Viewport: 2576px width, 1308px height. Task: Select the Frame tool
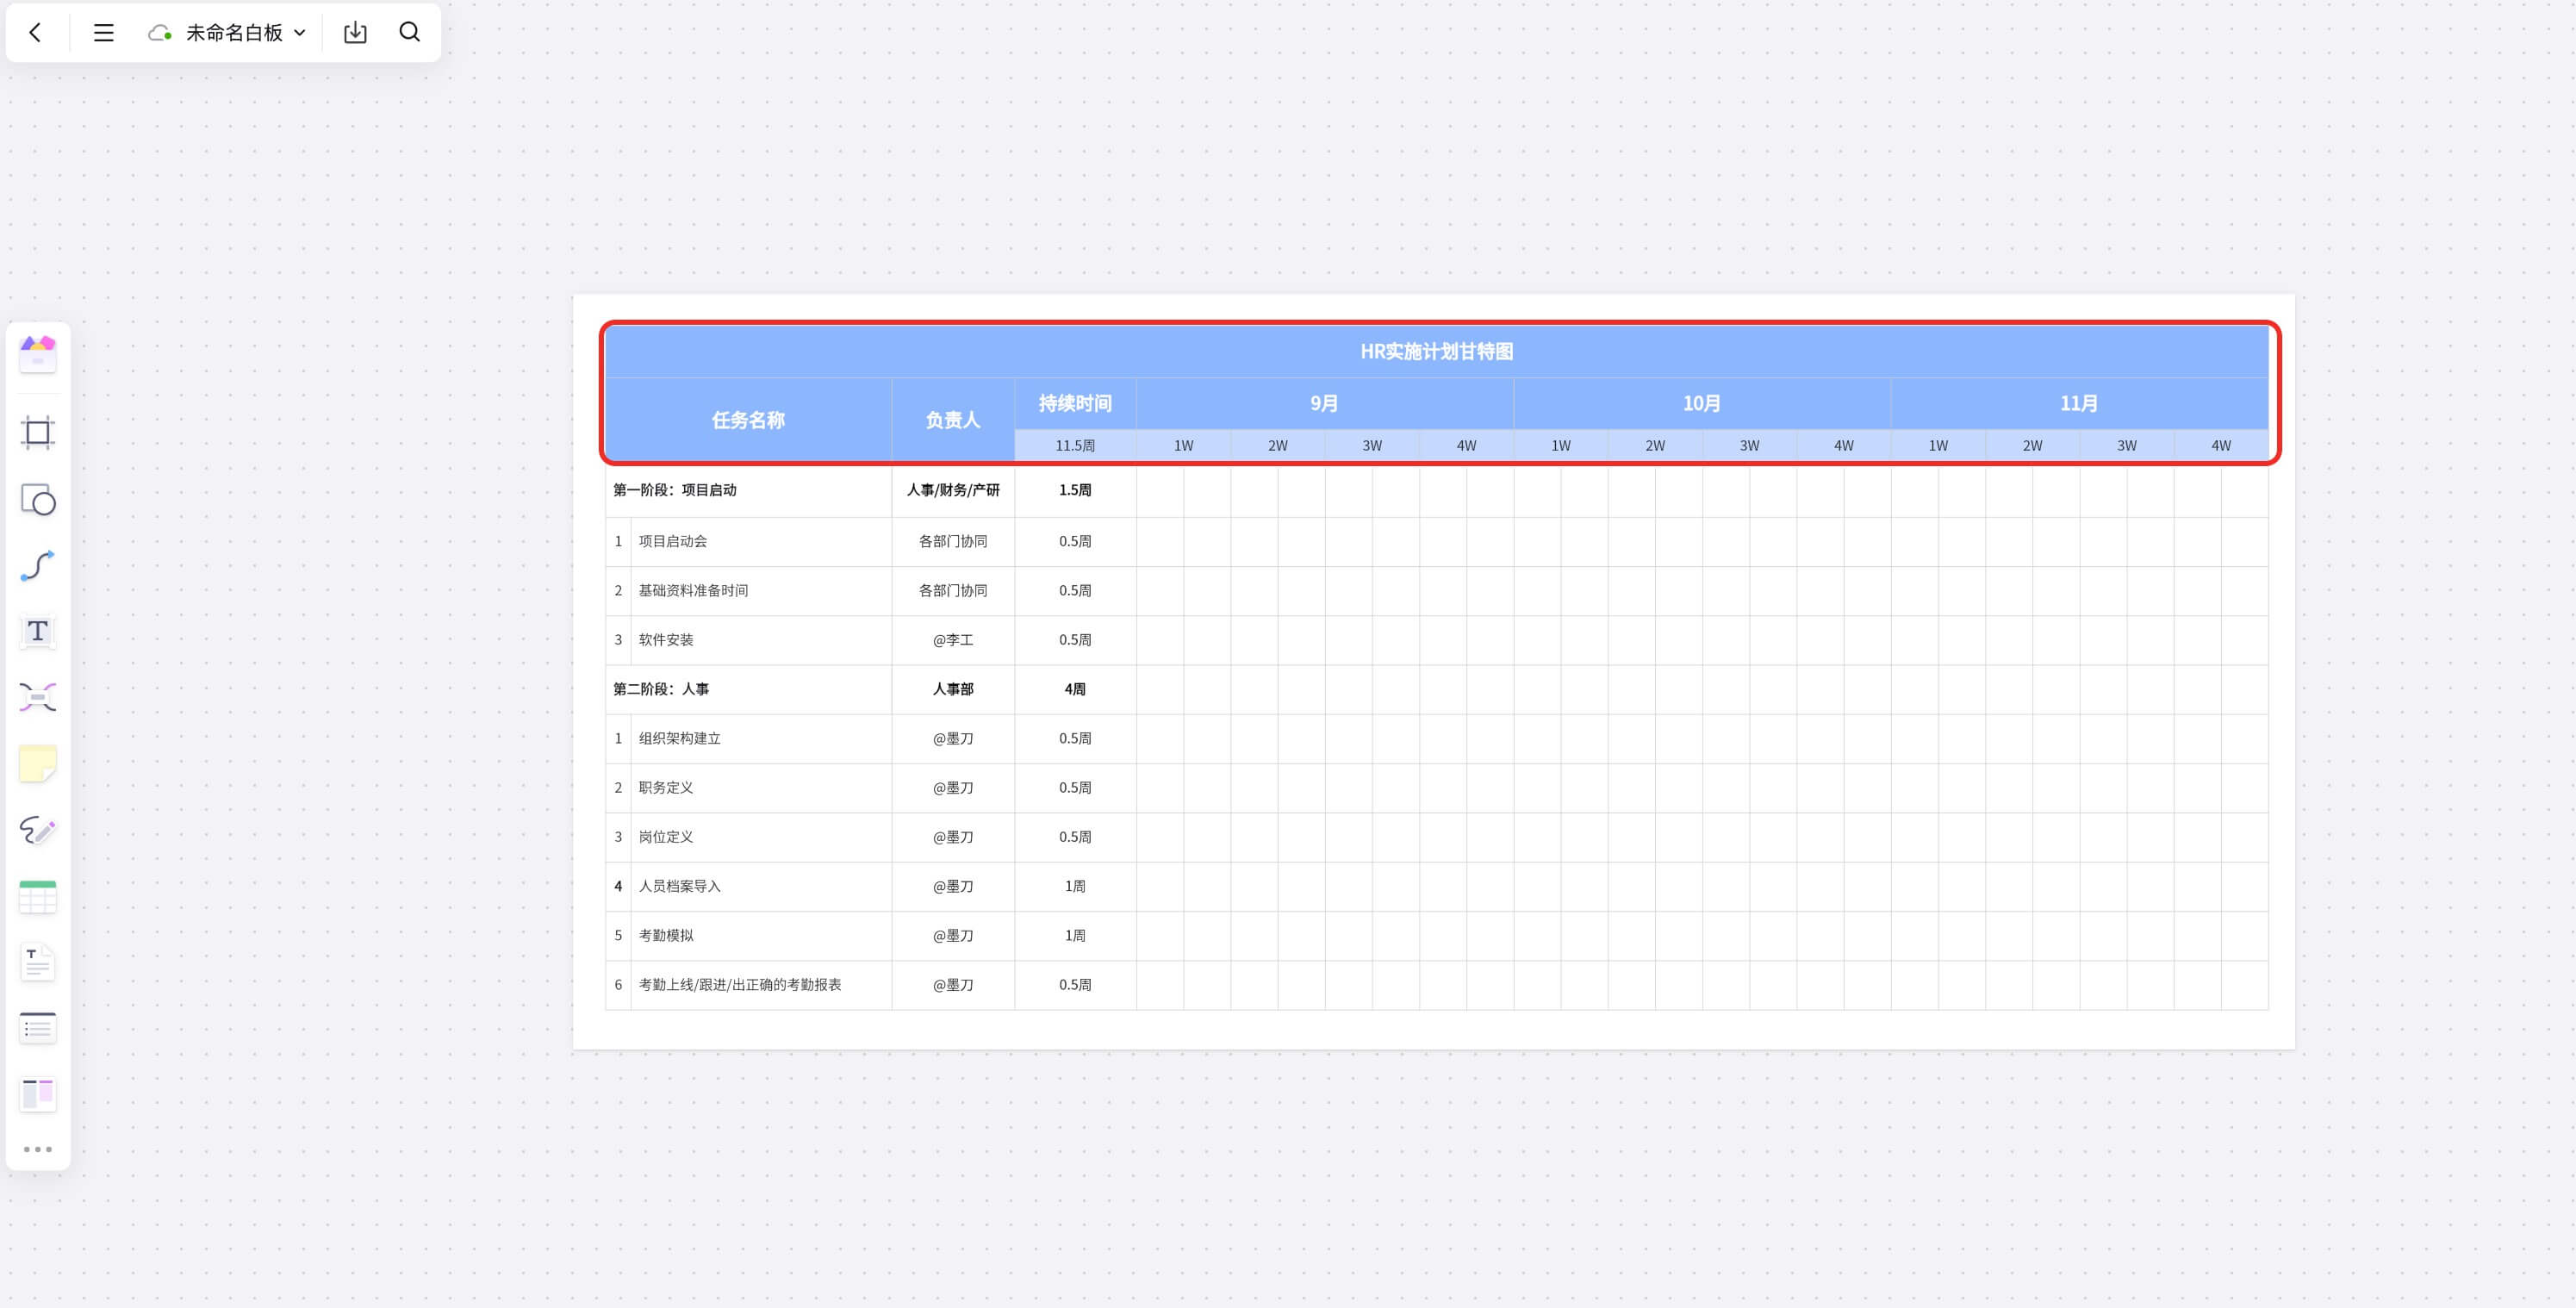click(38, 432)
